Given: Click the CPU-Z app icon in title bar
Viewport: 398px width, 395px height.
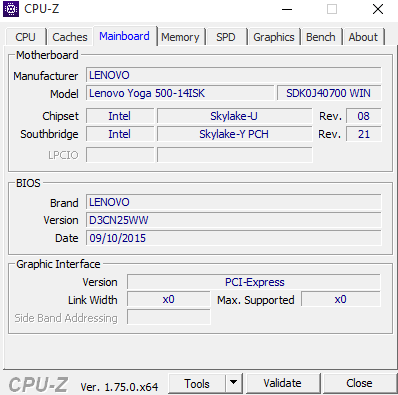Looking at the screenshot, I should [11, 9].
